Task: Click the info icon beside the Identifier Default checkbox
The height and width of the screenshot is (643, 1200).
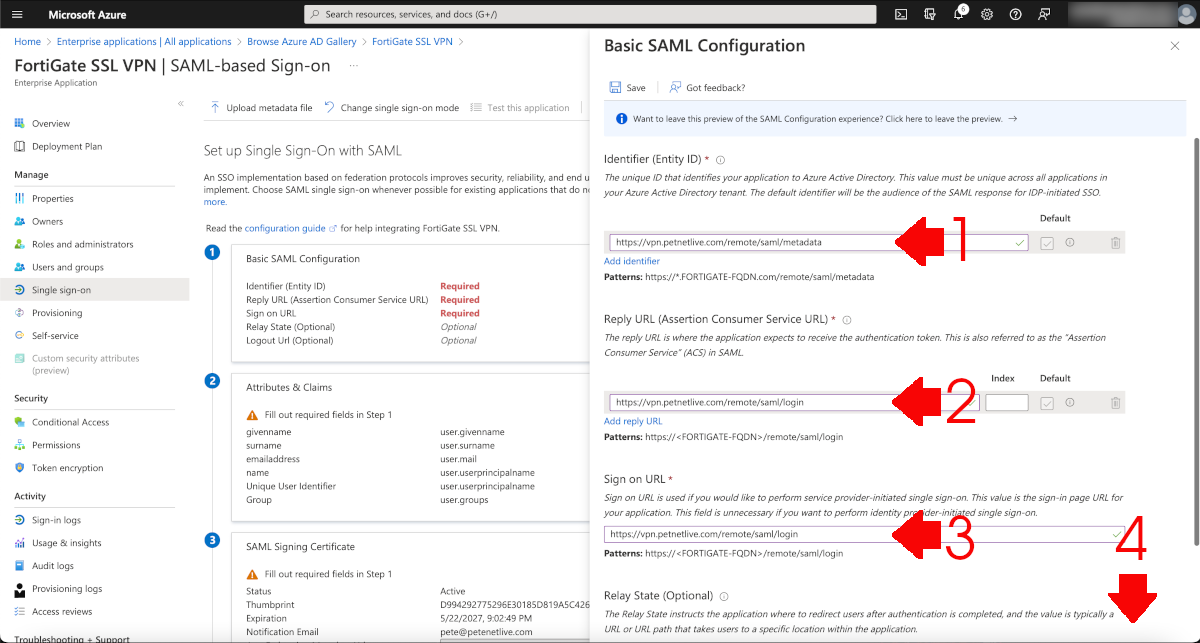Action: (1070, 242)
